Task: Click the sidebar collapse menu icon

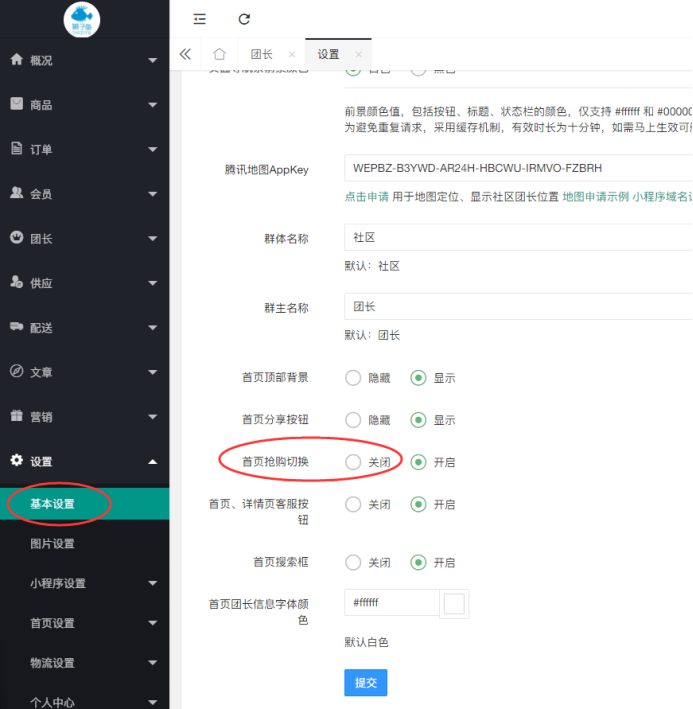Action: (x=200, y=19)
